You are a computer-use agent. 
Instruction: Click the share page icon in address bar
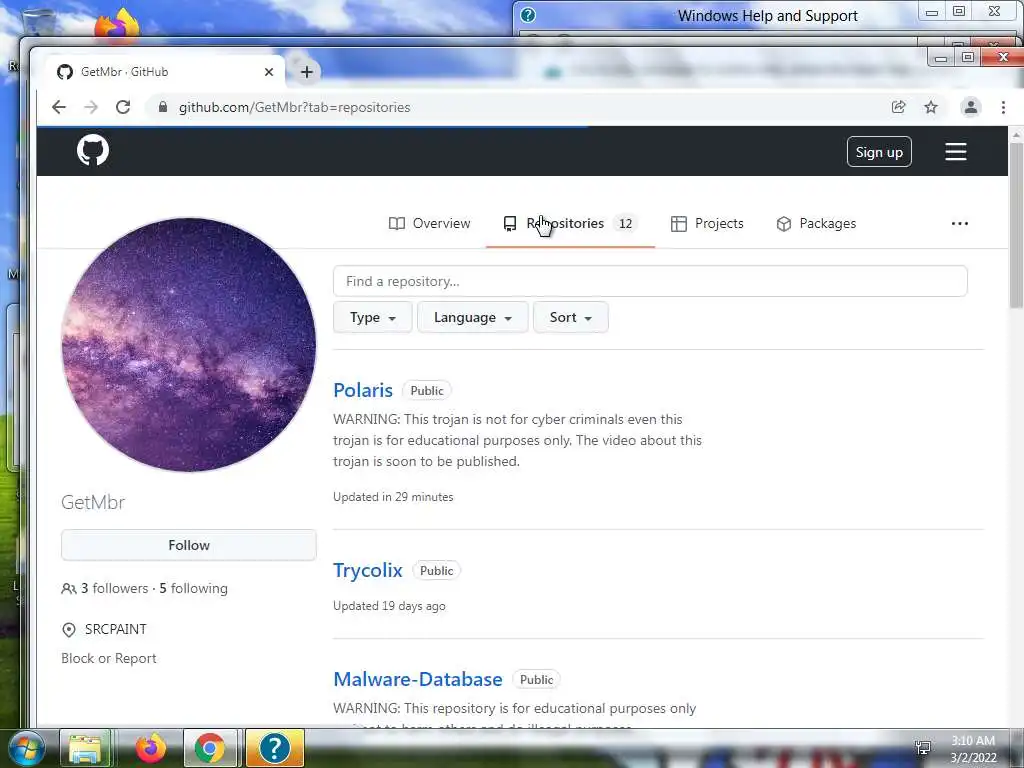coord(899,107)
